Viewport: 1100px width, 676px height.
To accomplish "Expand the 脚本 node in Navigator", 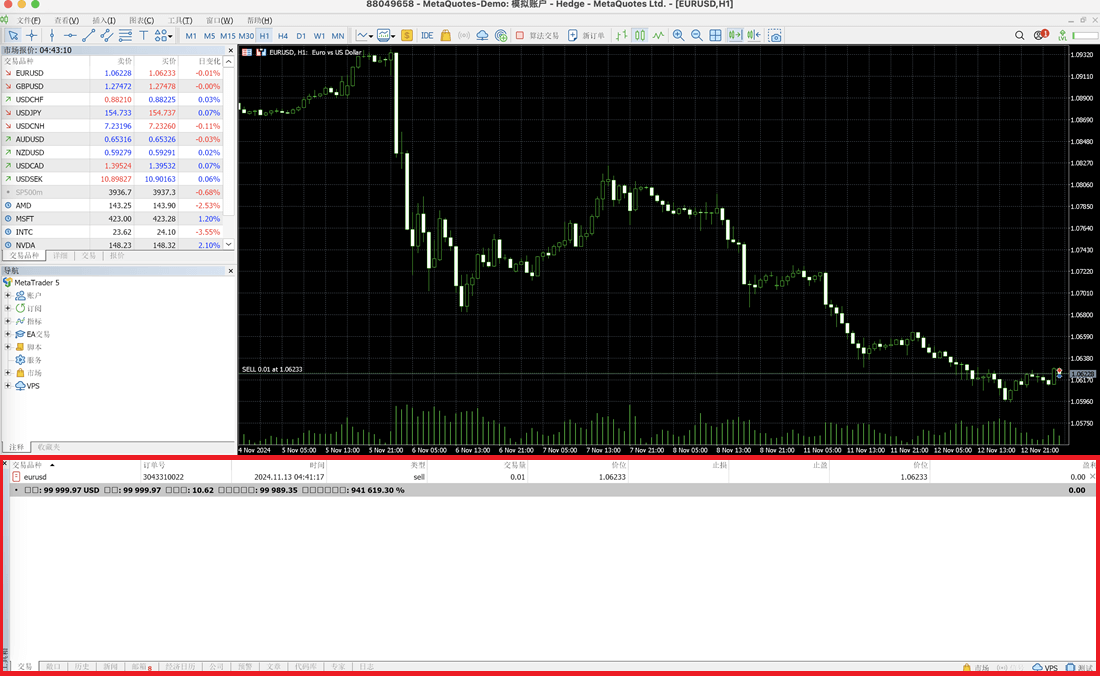I will (x=8, y=347).
